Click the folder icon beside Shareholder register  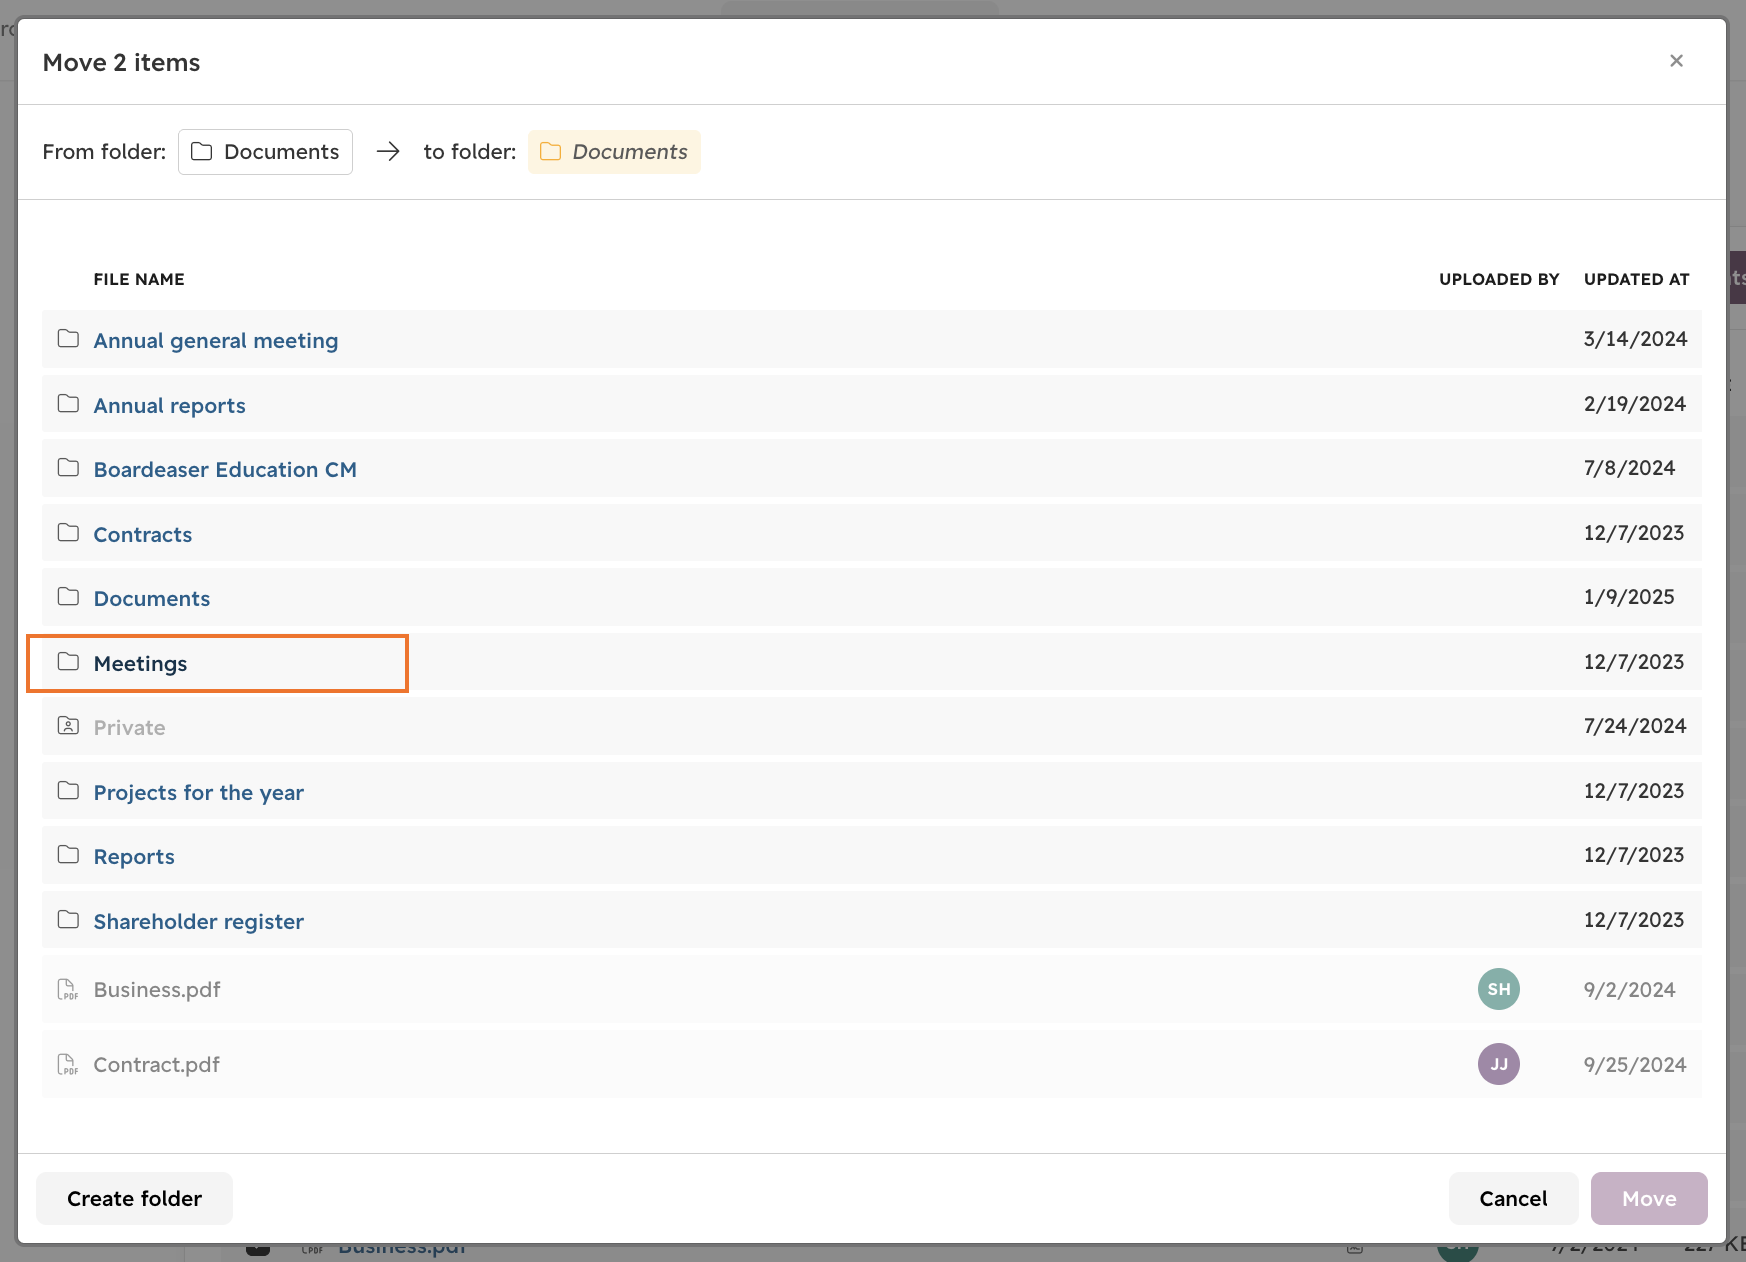pos(68,920)
